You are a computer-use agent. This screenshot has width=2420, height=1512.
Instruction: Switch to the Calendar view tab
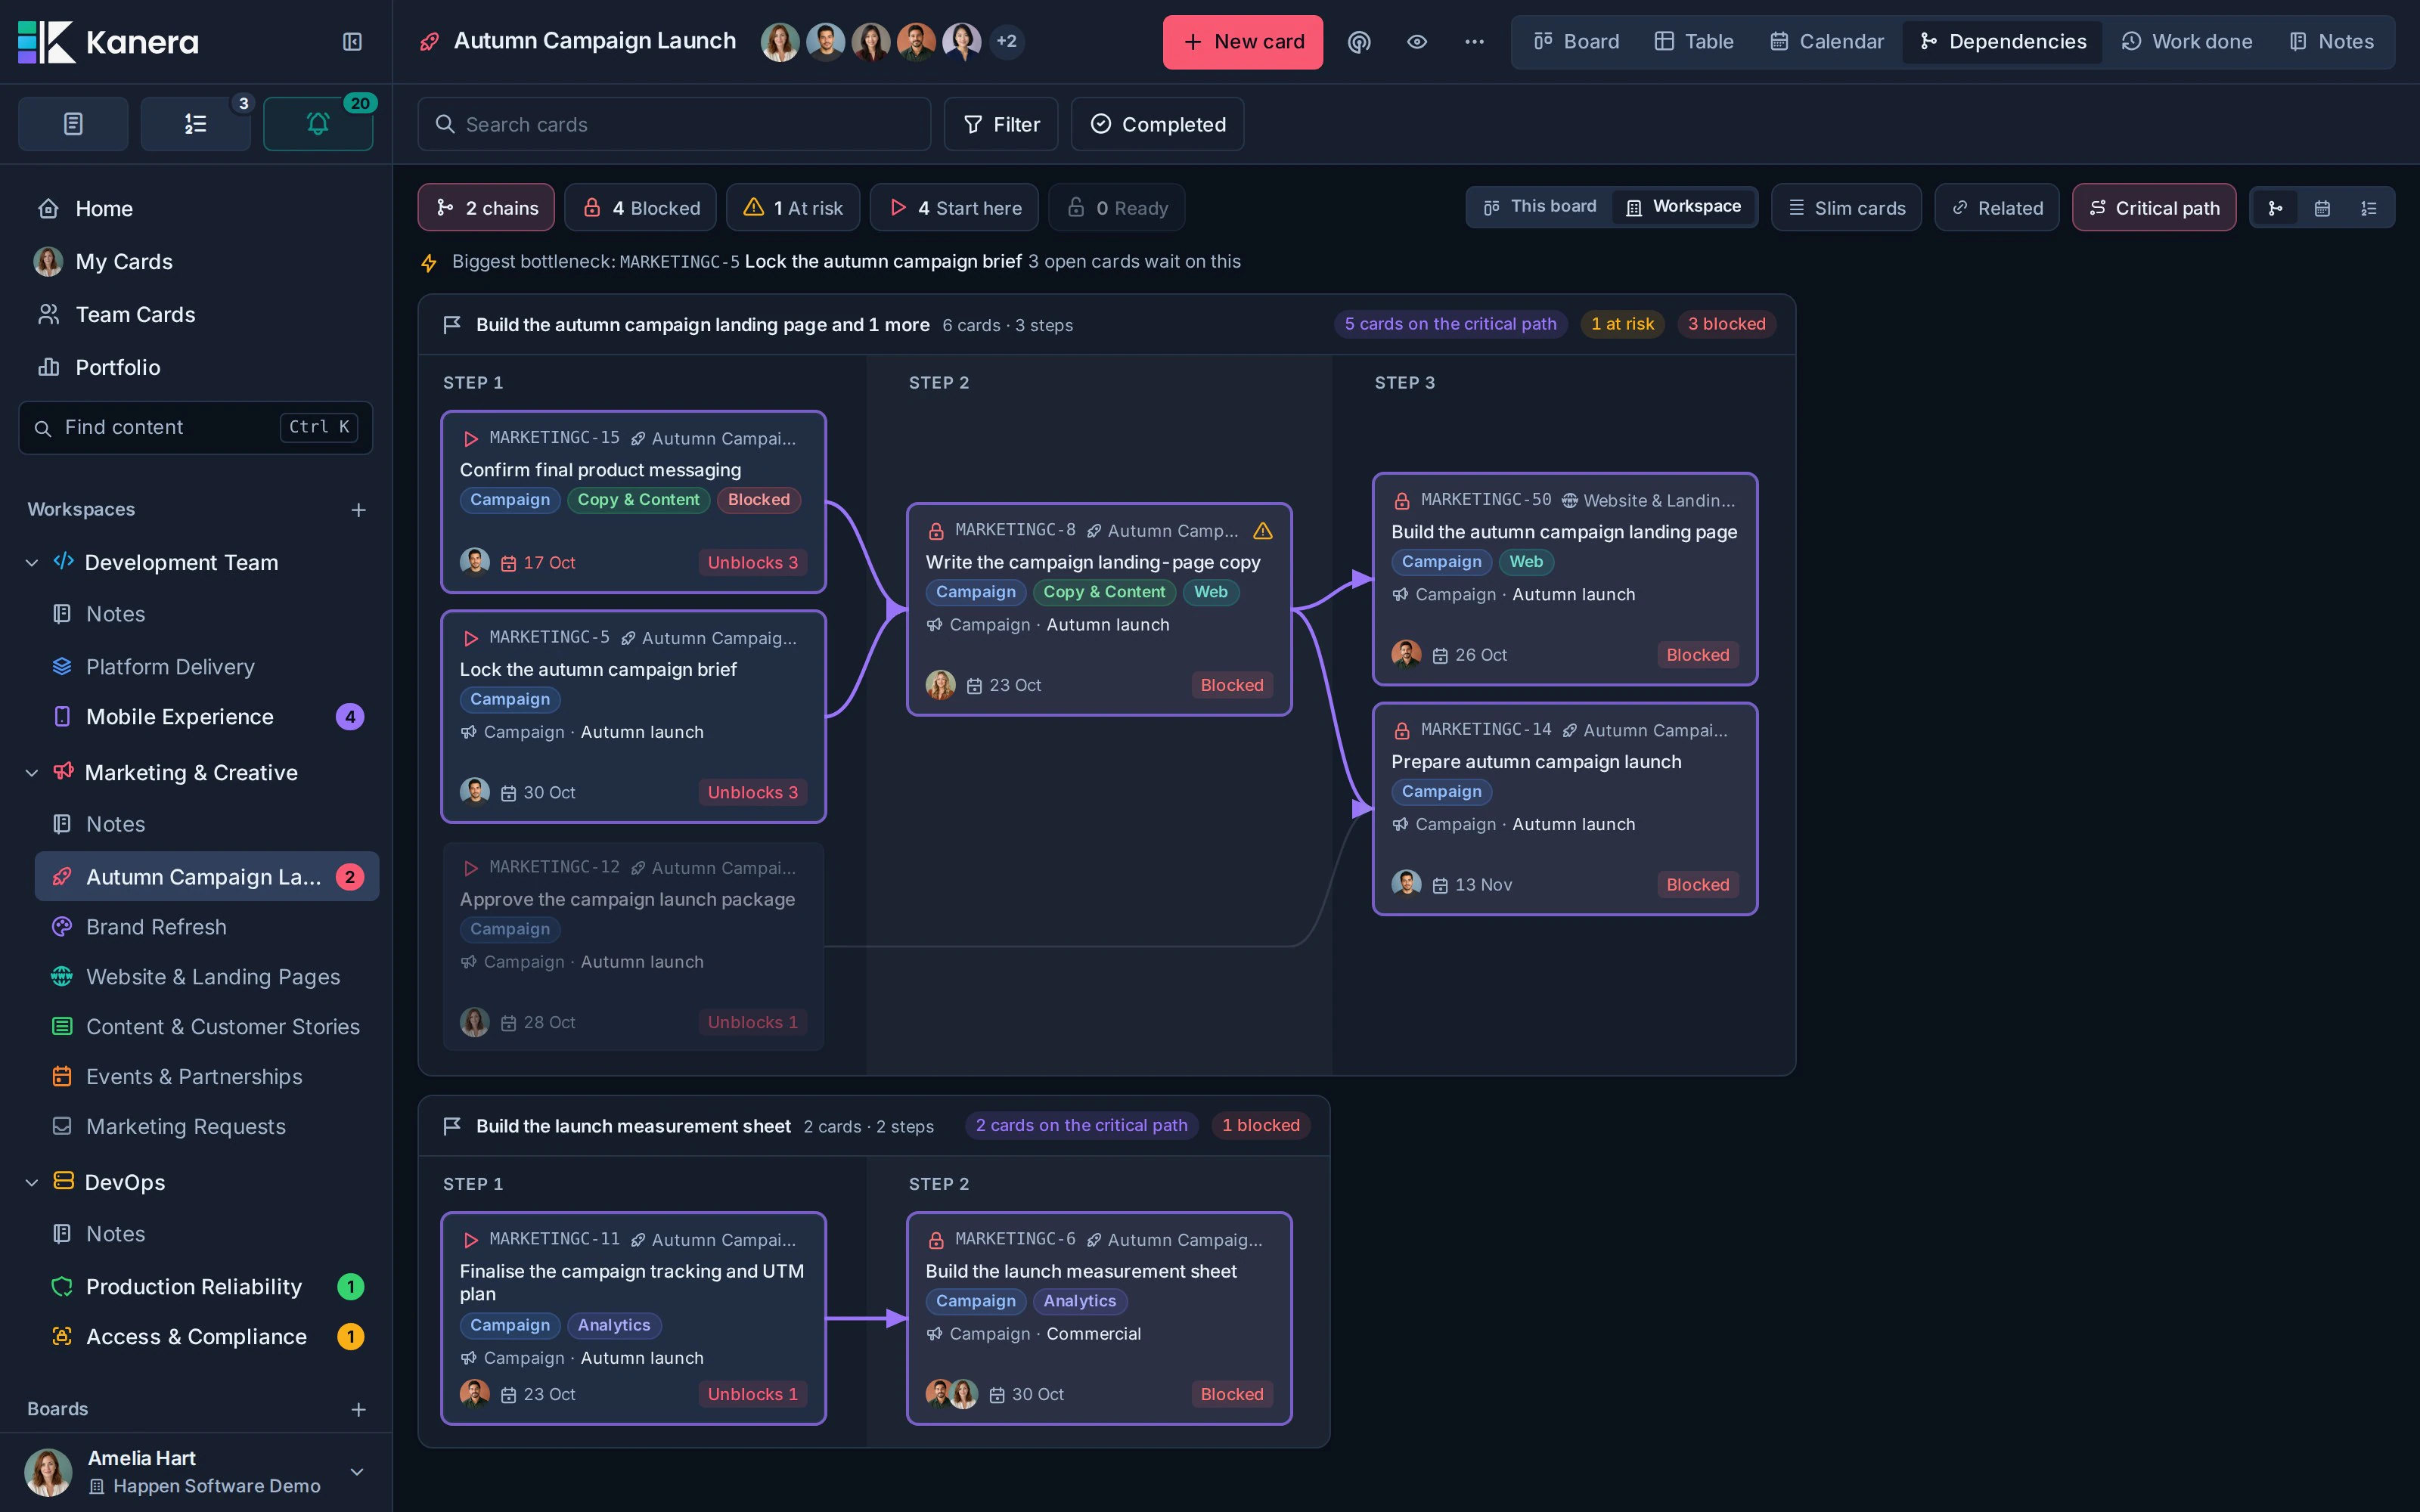coord(1827,41)
